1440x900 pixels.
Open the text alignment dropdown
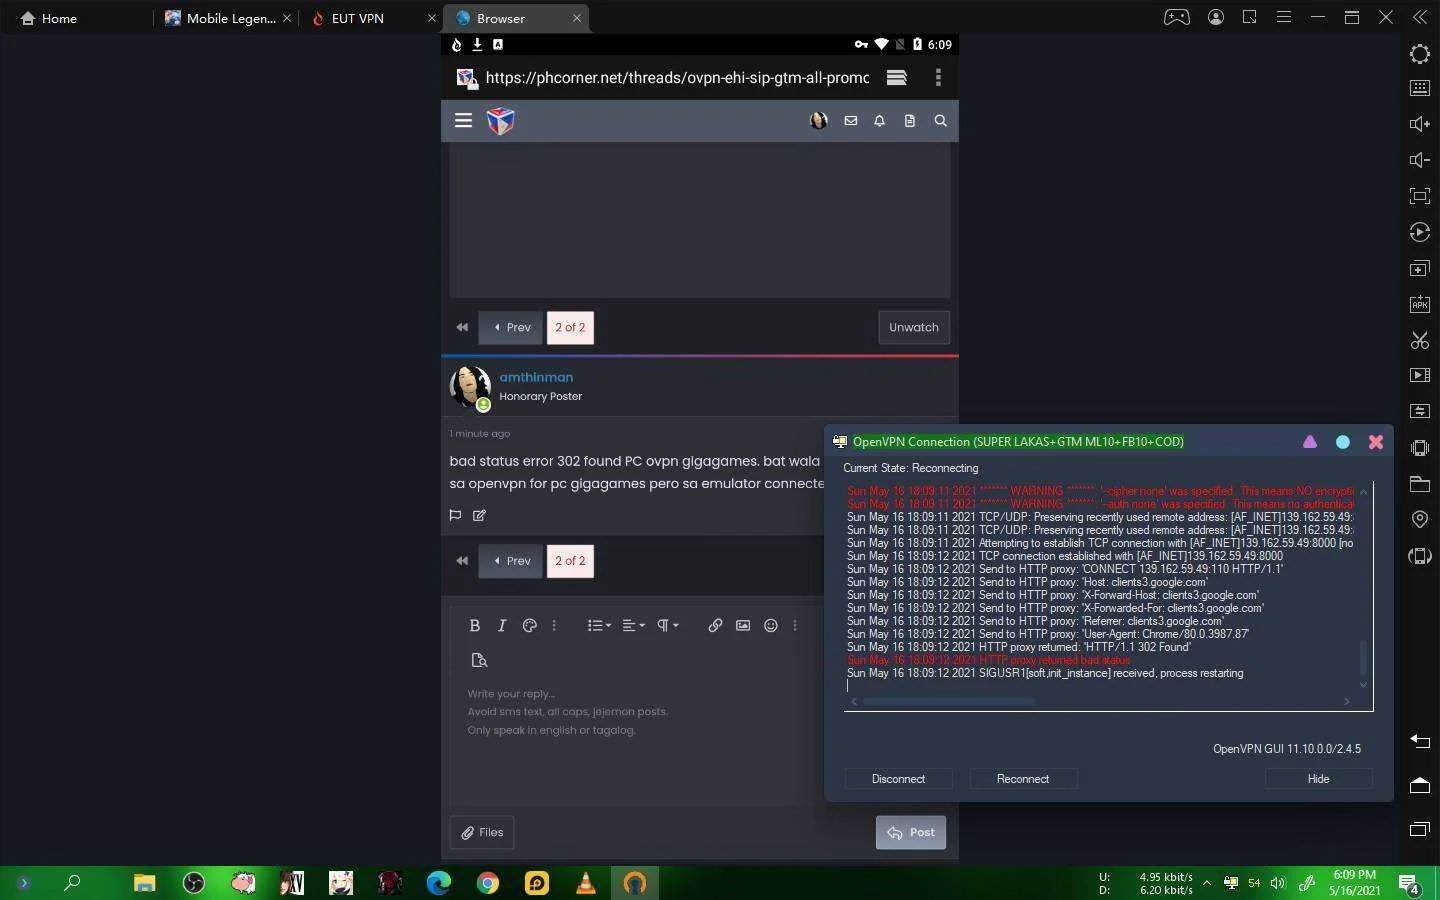pyautogui.click(x=633, y=625)
